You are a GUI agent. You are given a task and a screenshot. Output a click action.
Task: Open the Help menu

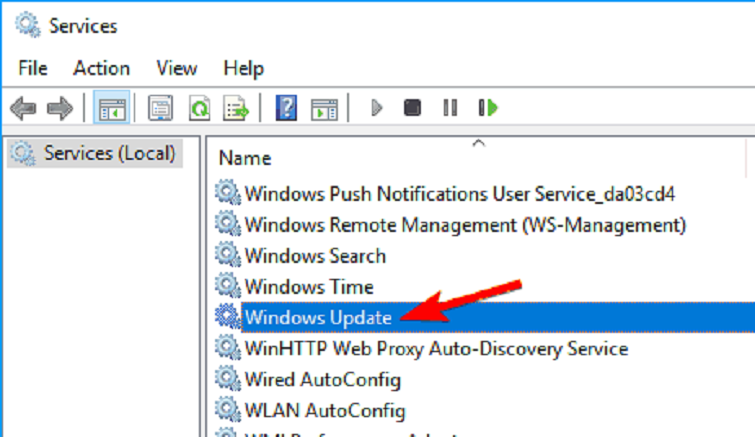(243, 68)
